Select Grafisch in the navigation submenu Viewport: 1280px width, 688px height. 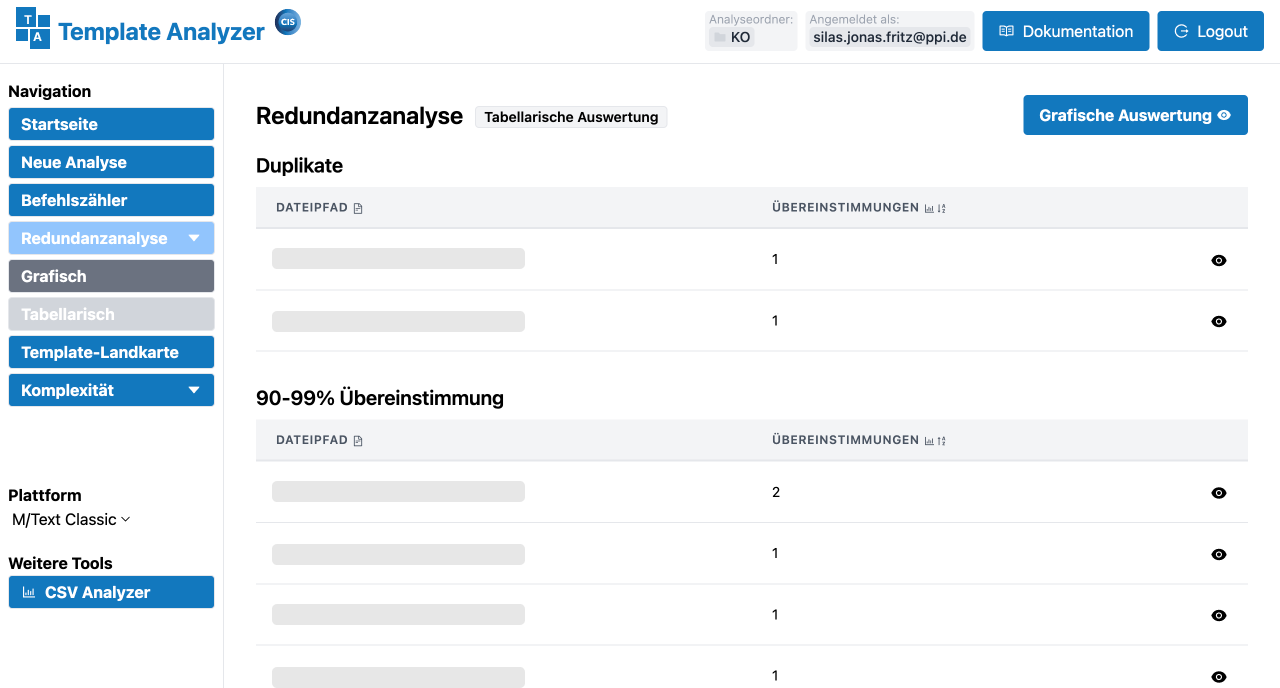[x=111, y=276]
